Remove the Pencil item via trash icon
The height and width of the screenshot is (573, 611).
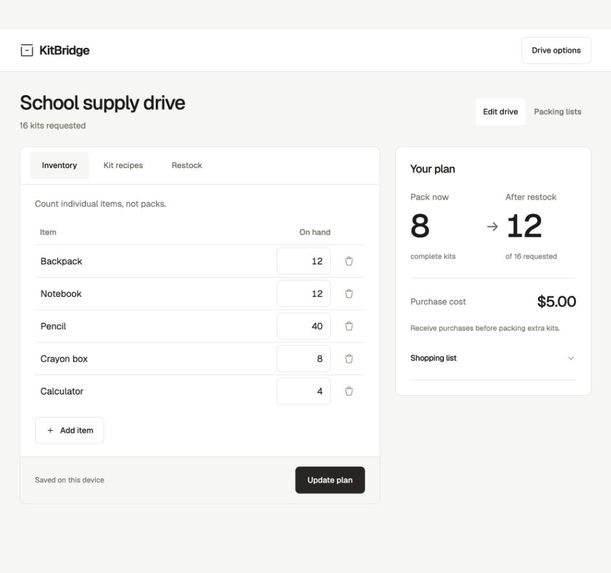[x=349, y=326]
